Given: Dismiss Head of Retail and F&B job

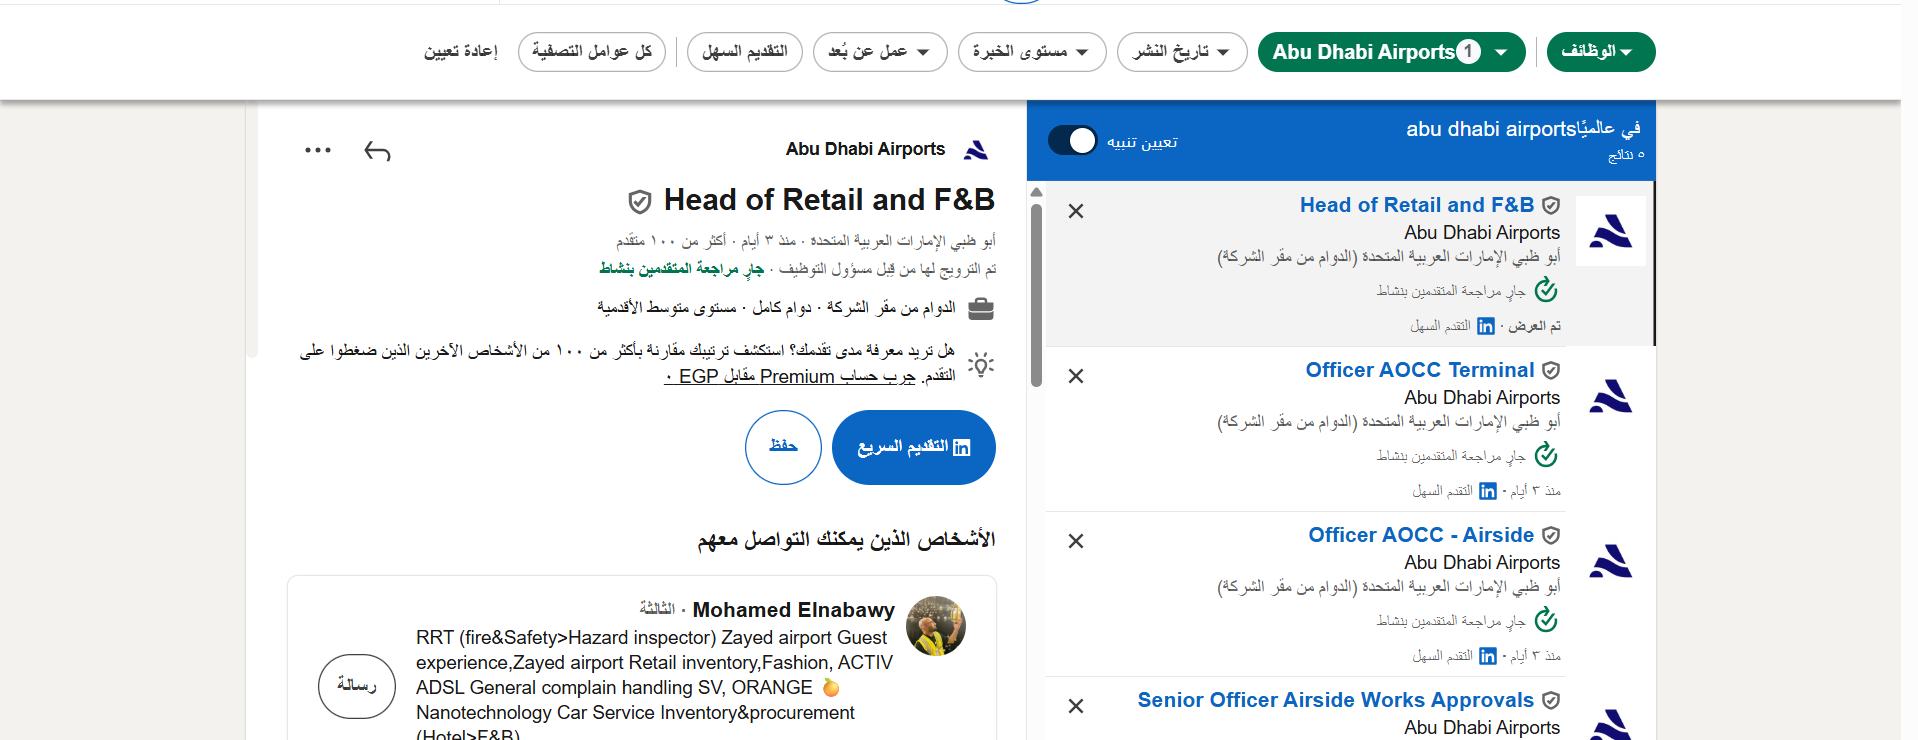Looking at the screenshot, I should (1076, 211).
